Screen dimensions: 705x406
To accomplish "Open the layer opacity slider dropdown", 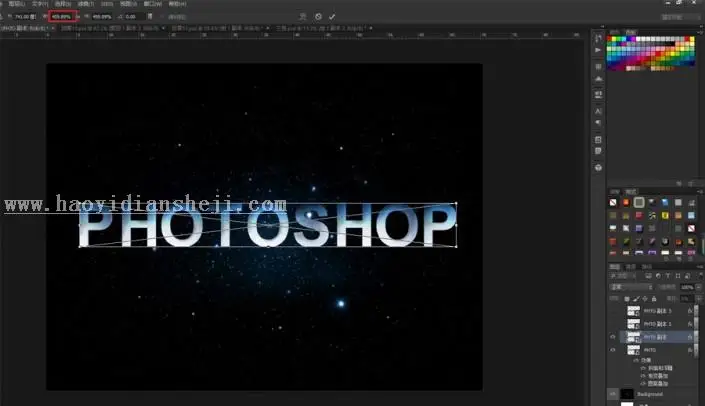I will [x=698, y=287].
